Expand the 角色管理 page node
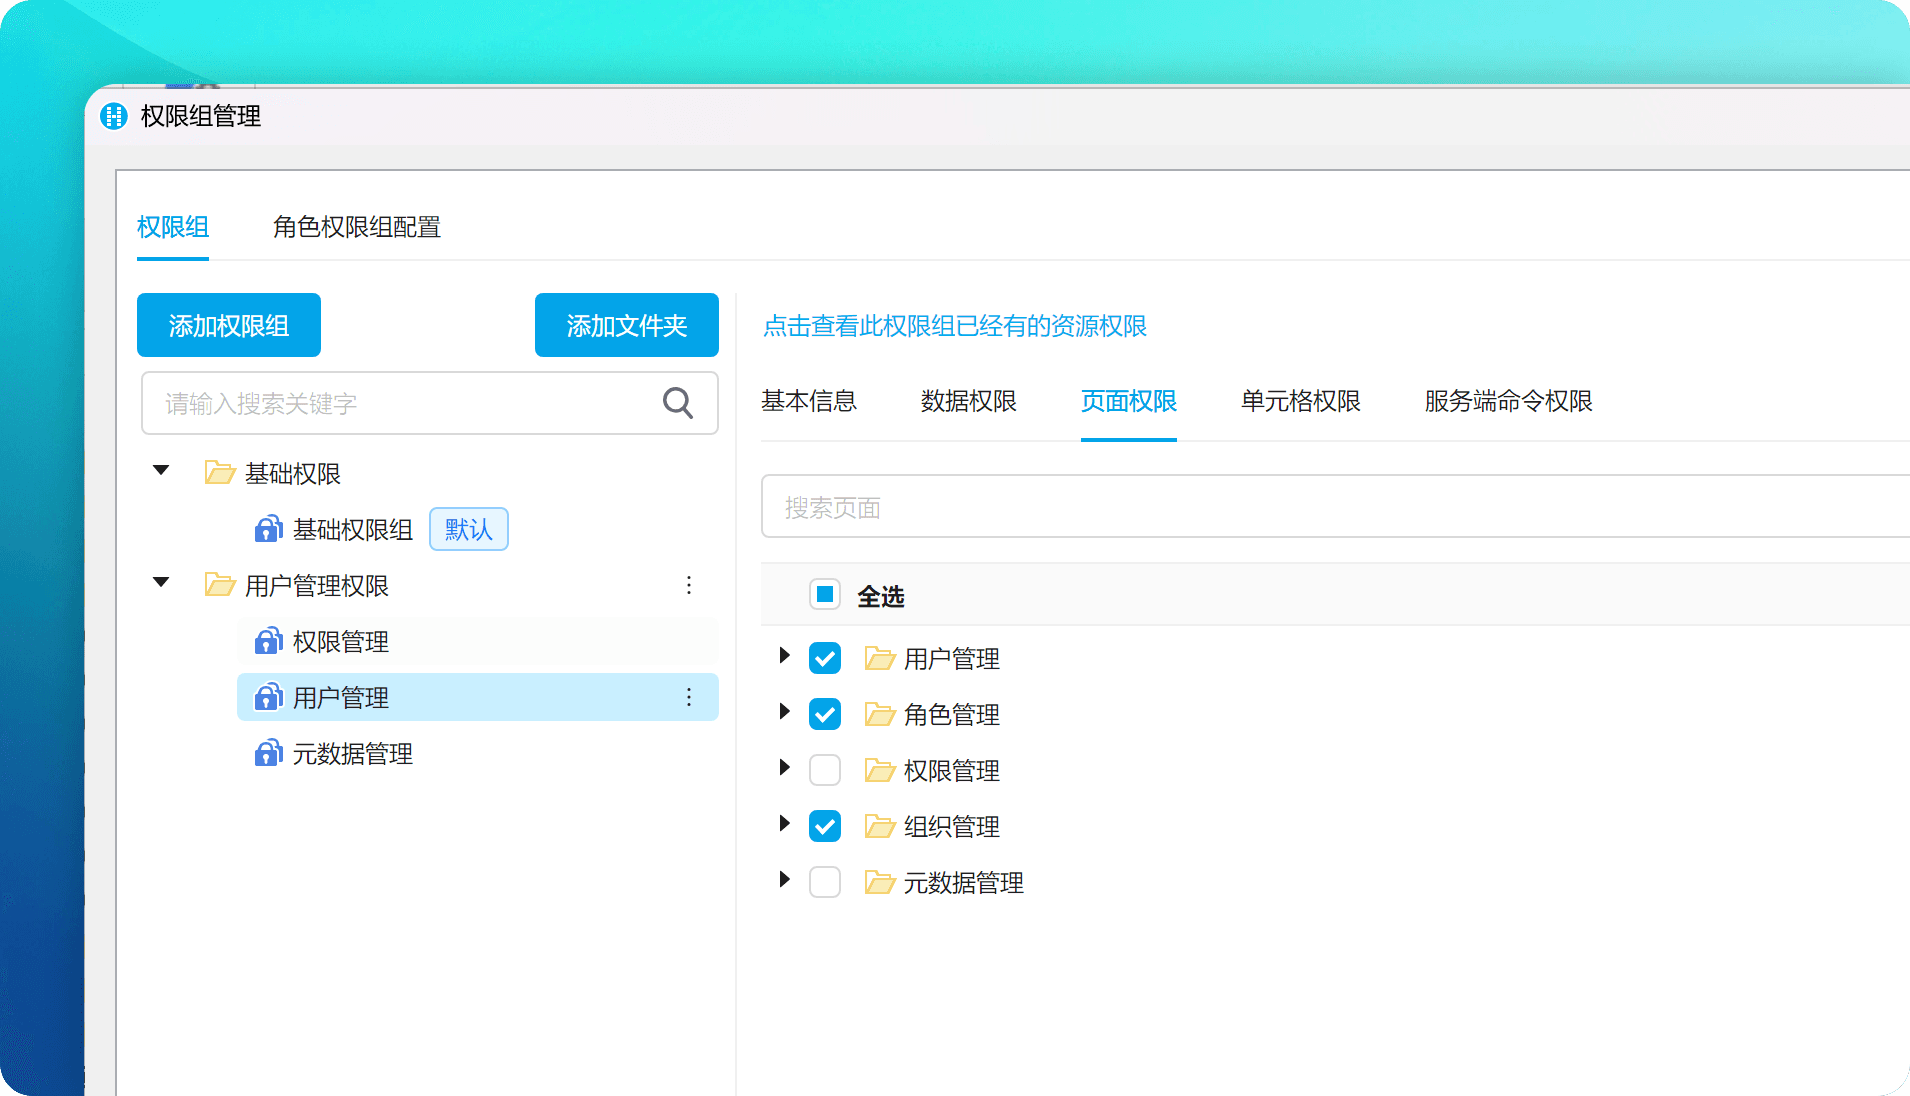The width and height of the screenshot is (1910, 1096). (785, 711)
